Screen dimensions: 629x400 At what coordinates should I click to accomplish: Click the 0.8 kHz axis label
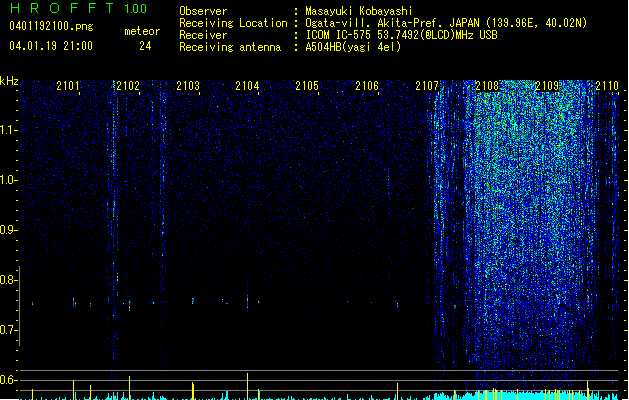(x=8, y=280)
